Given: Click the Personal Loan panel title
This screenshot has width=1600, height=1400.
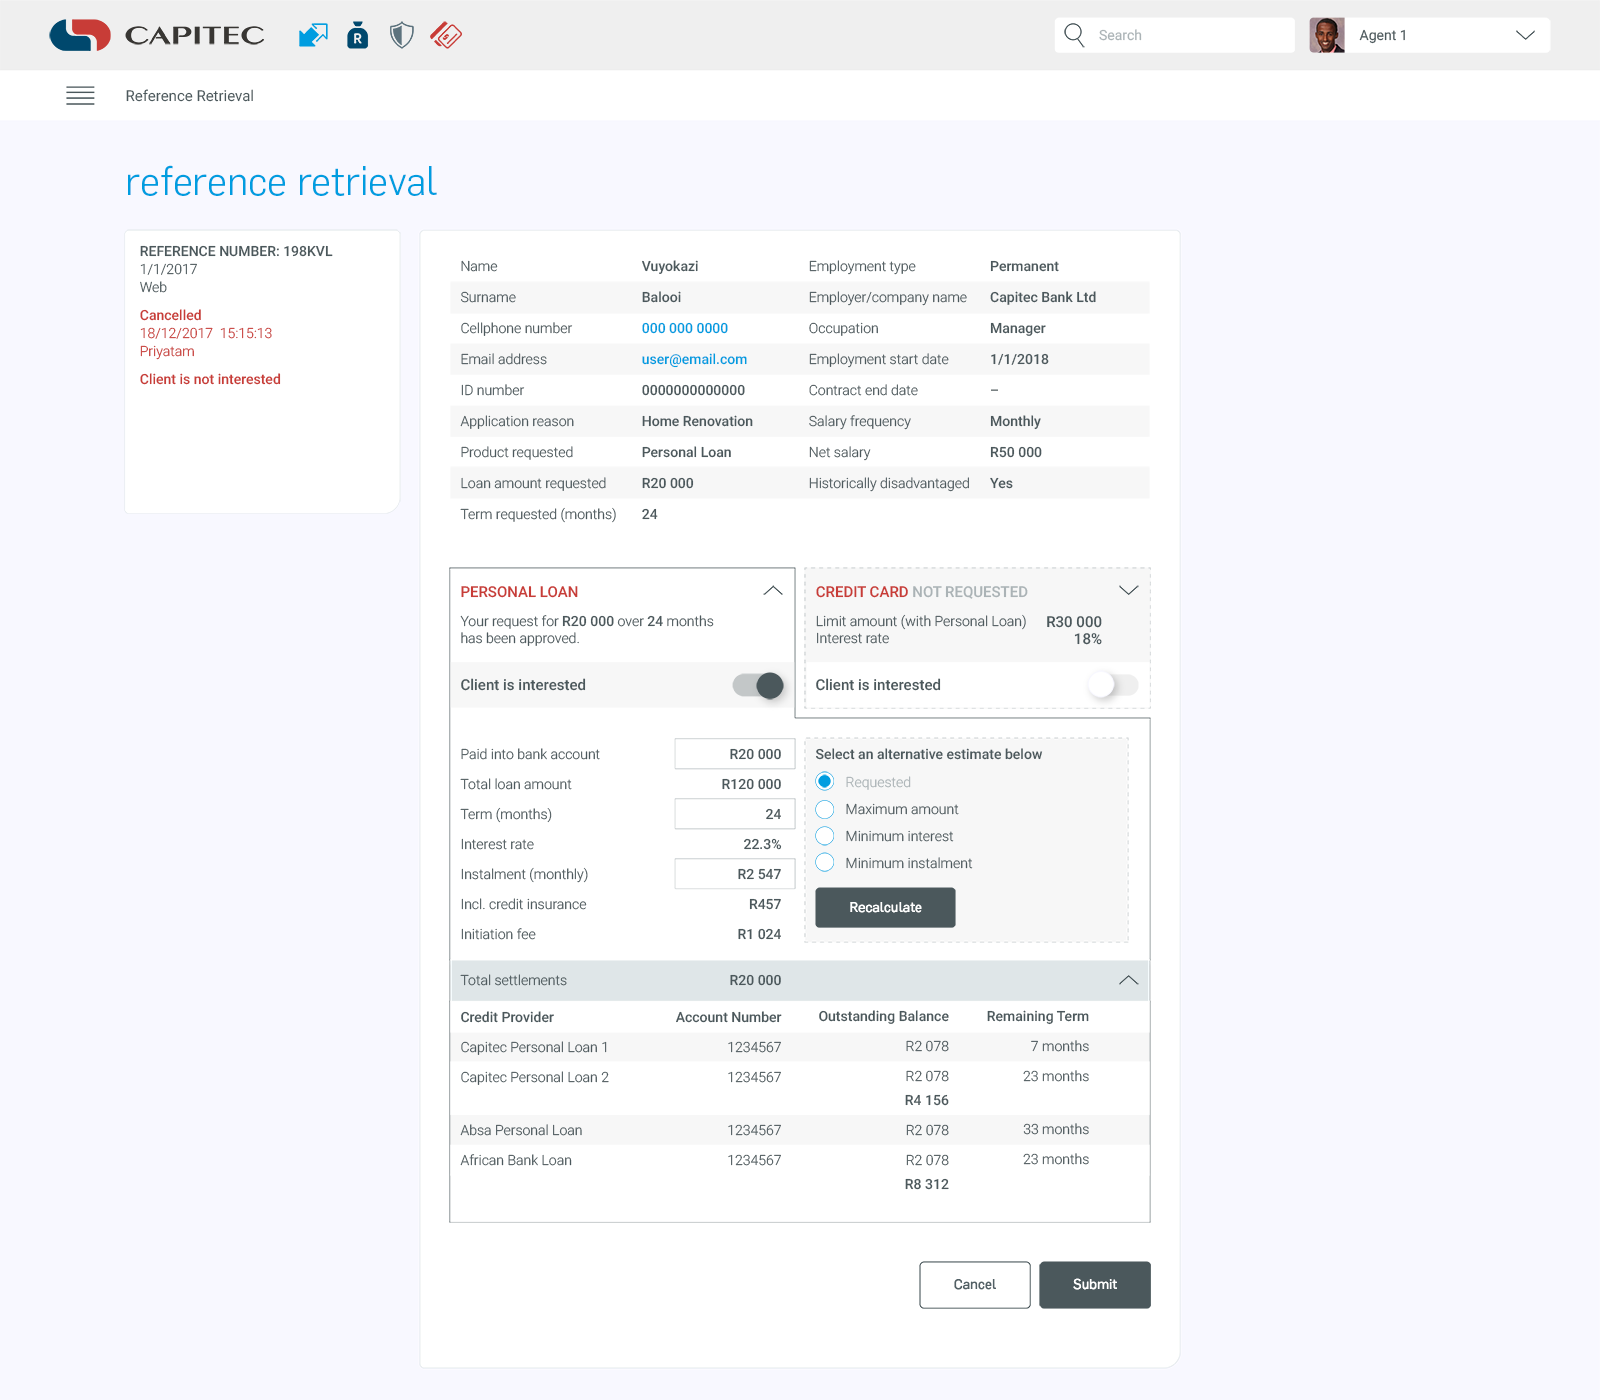Looking at the screenshot, I should 519,592.
